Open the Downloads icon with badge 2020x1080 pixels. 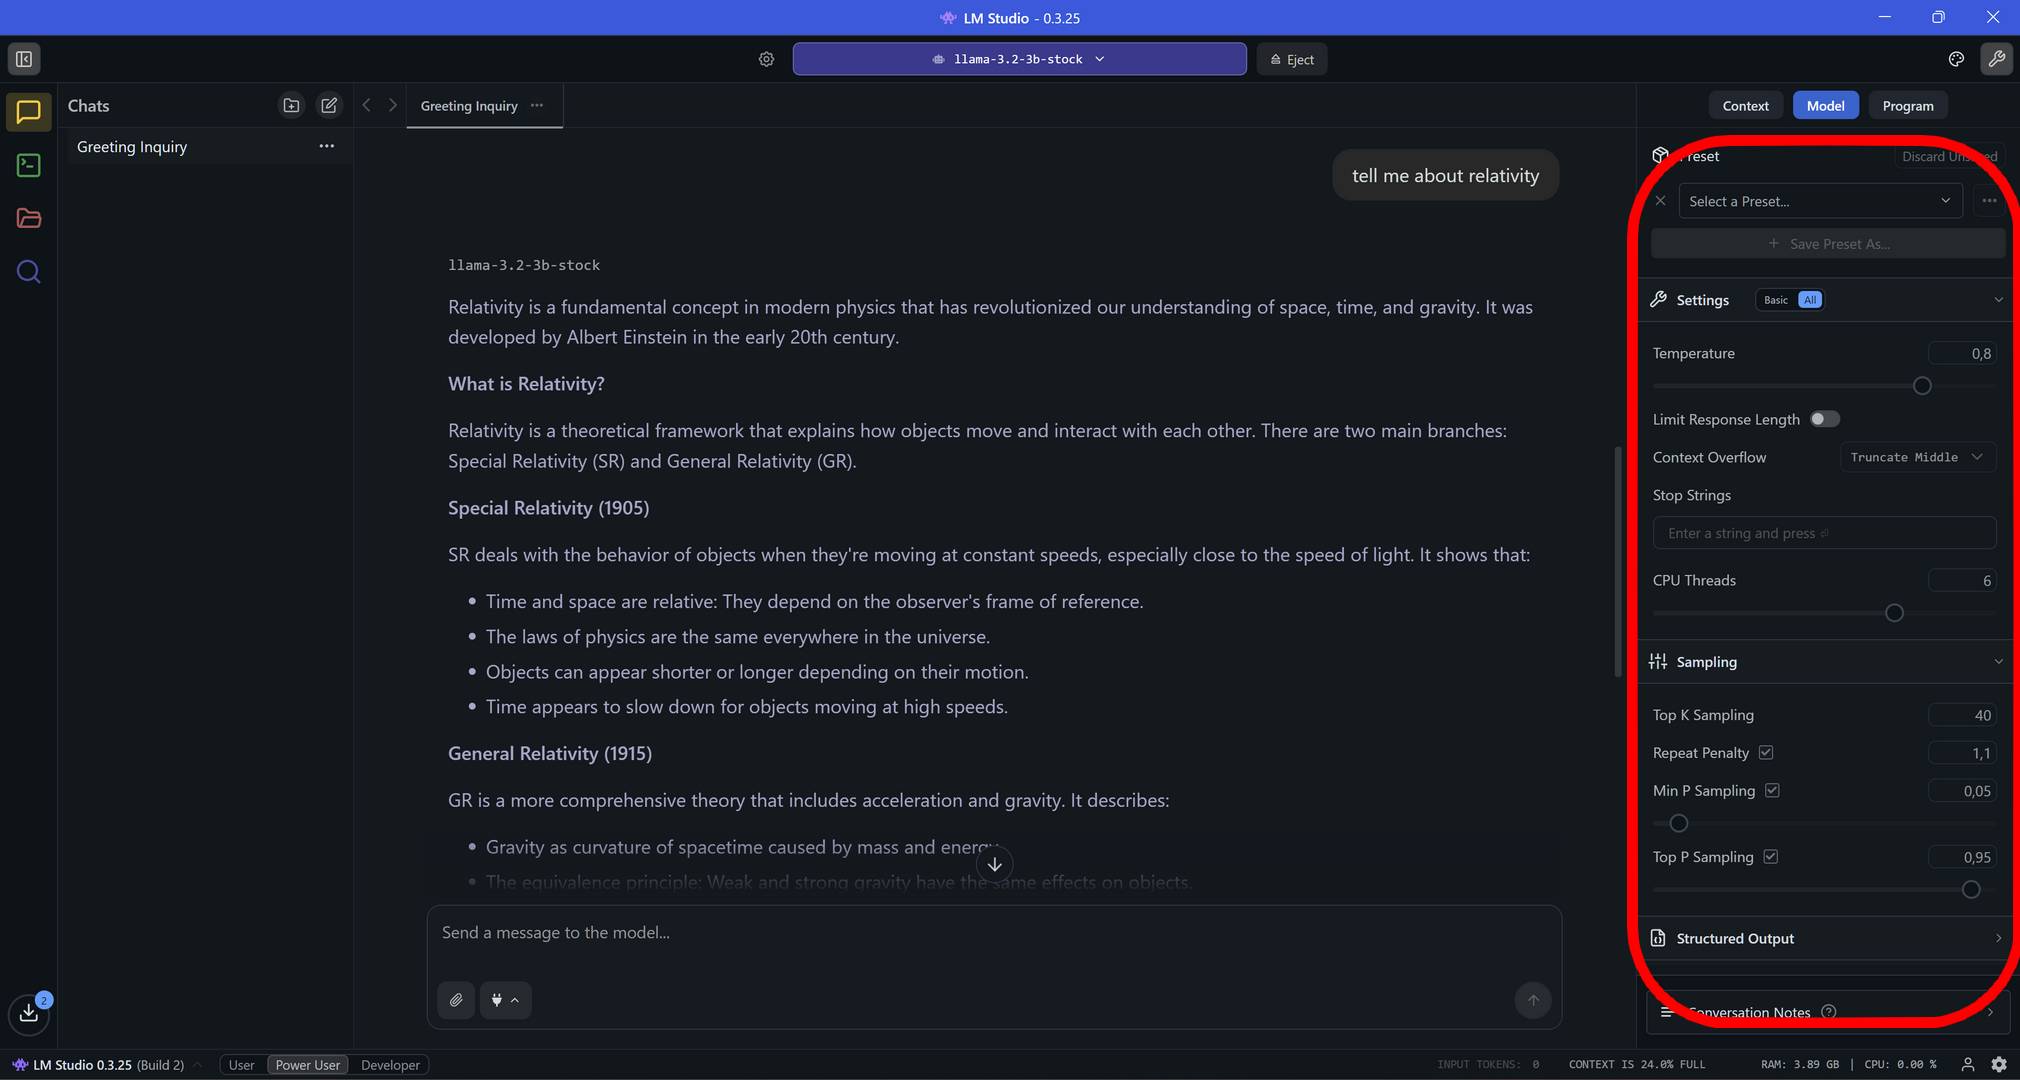click(x=29, y=1012)
